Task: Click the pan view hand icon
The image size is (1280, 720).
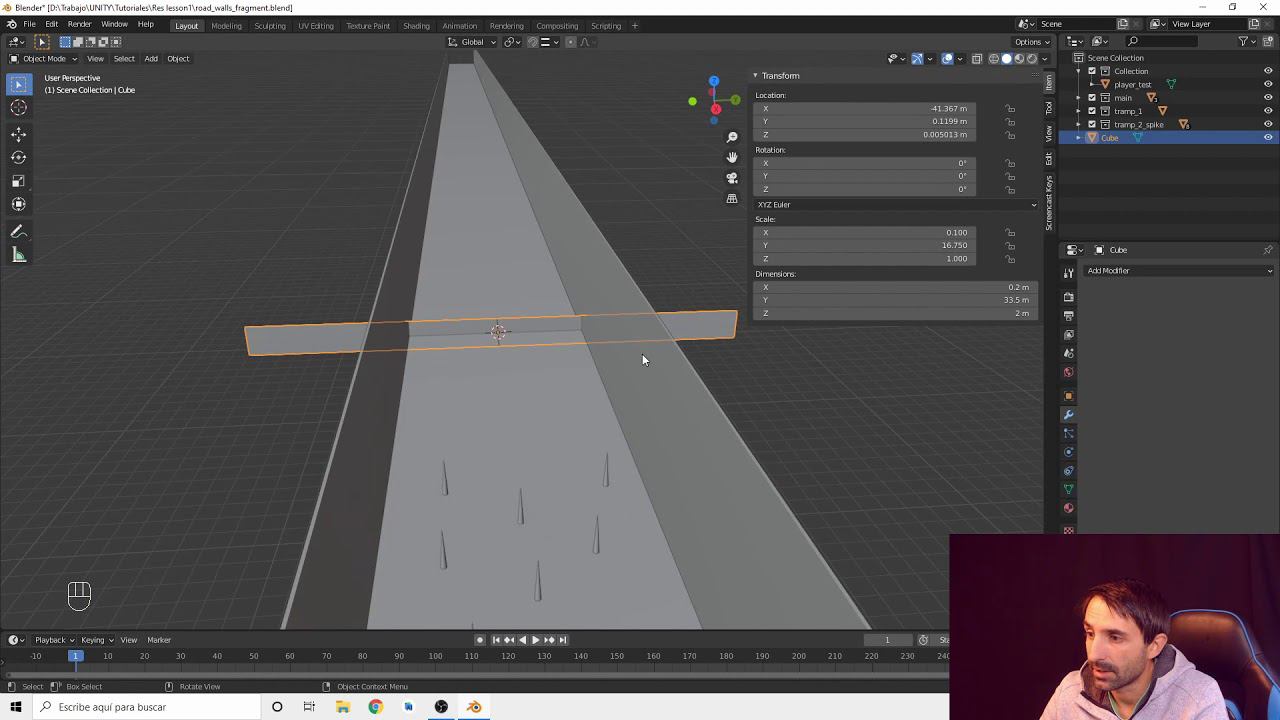Action: coord(732,157)
